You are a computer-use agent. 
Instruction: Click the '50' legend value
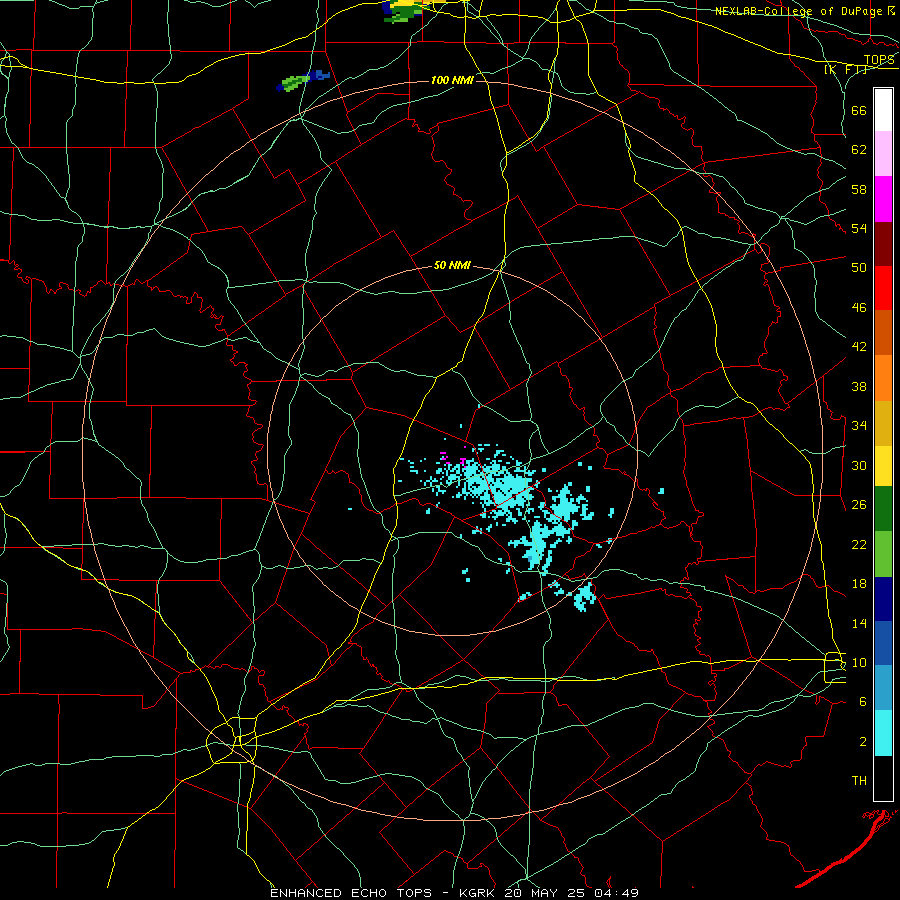(859, 268)
